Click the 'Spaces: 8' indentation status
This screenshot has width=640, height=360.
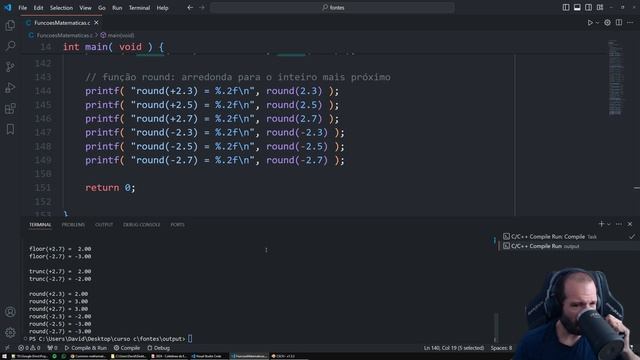pyautogui.click(x=501, y=348)
